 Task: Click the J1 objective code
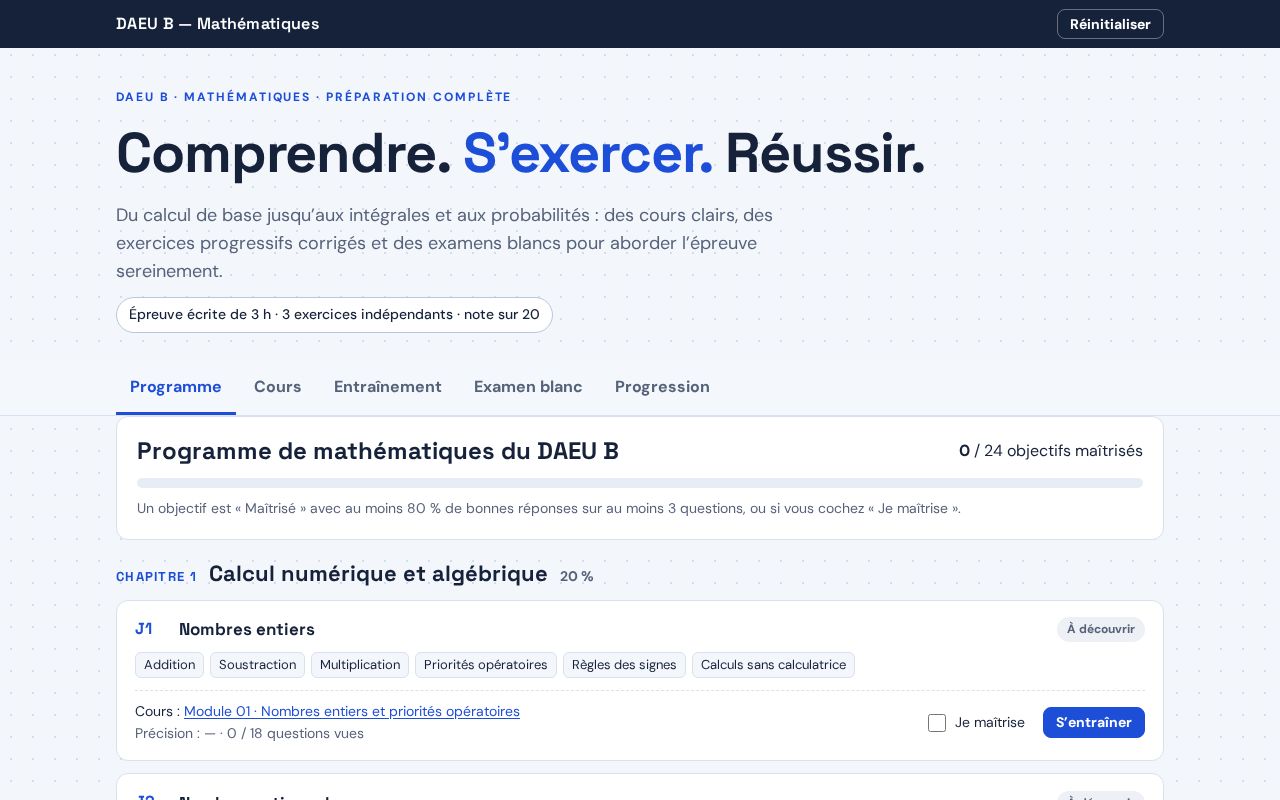(144, 629)
